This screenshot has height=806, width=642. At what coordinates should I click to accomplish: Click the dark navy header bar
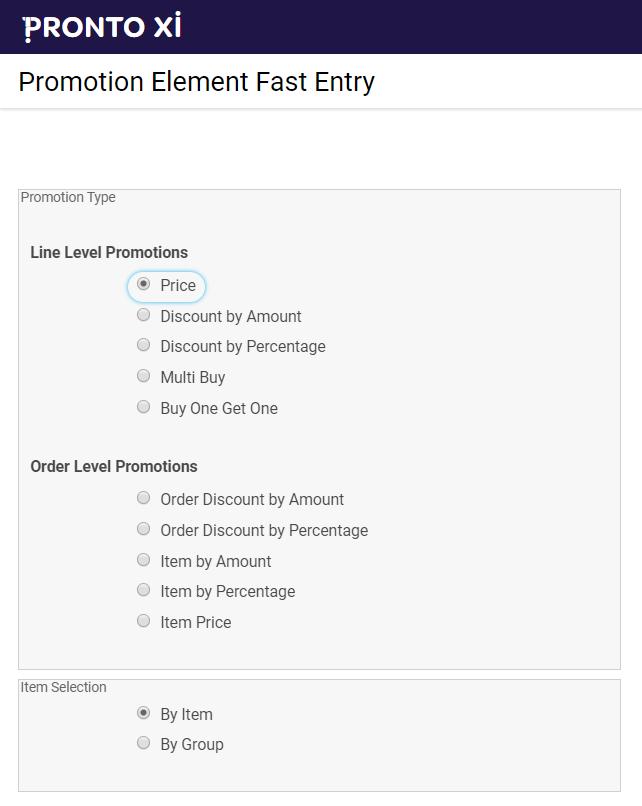(321, 27)
